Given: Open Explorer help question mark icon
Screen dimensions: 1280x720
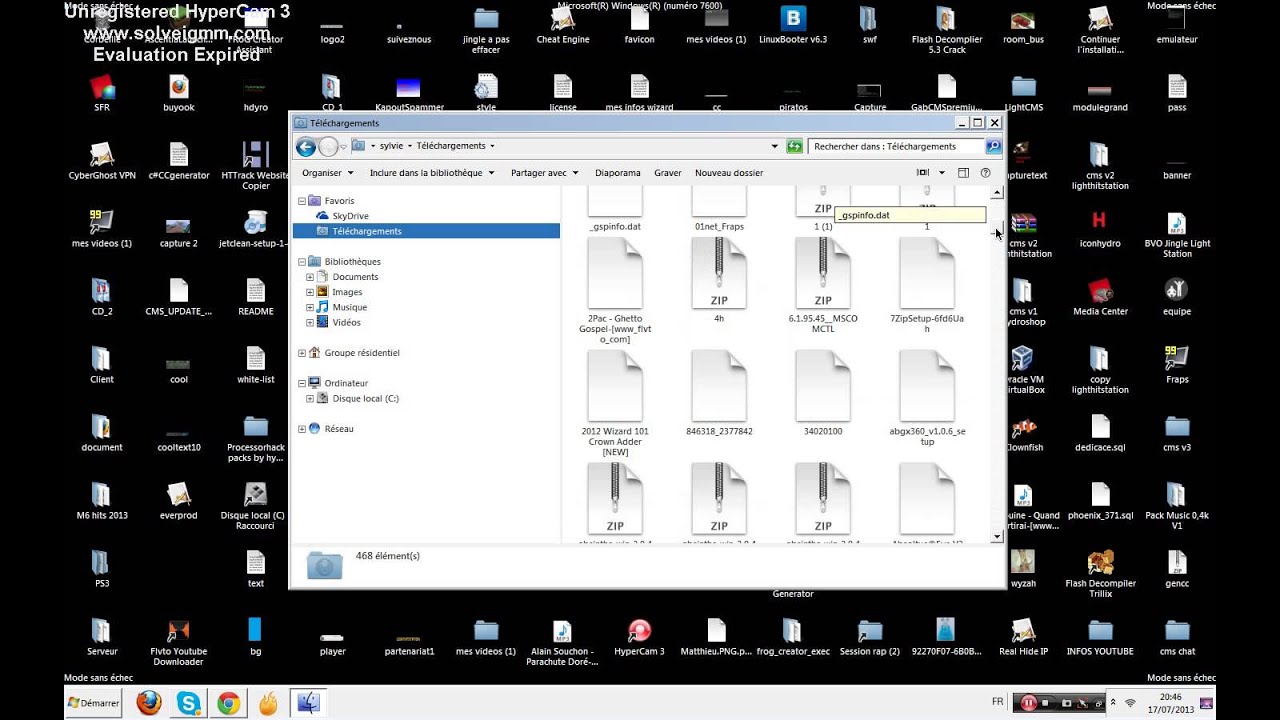Looking at the screenshot, I should 985,173.
